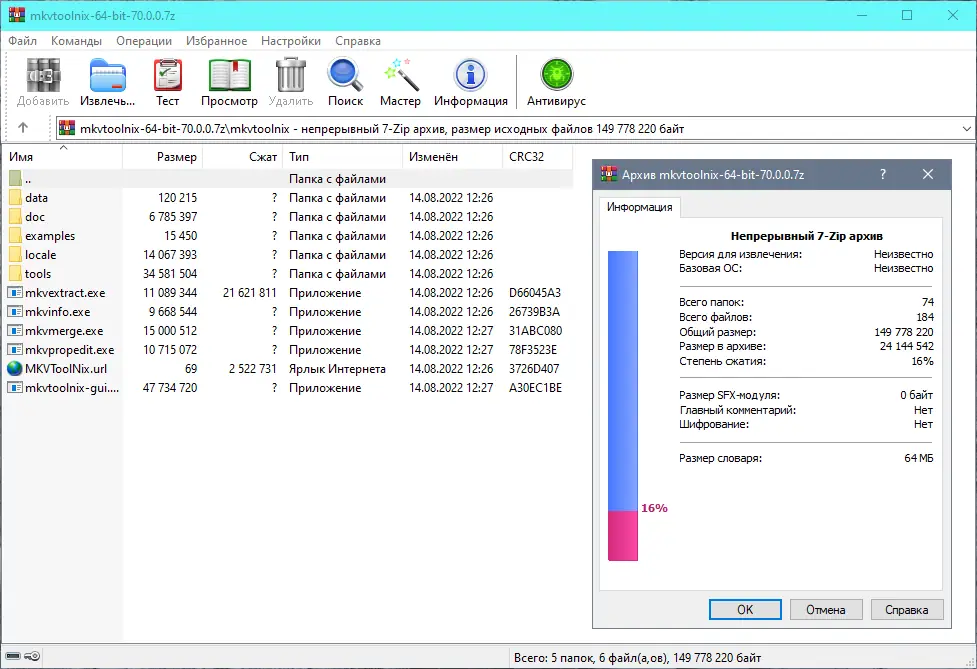Click the CRC32 value D66045A3
Image resolution: width=977 pixels, height=669 pixels.
[x=535, y=293]
